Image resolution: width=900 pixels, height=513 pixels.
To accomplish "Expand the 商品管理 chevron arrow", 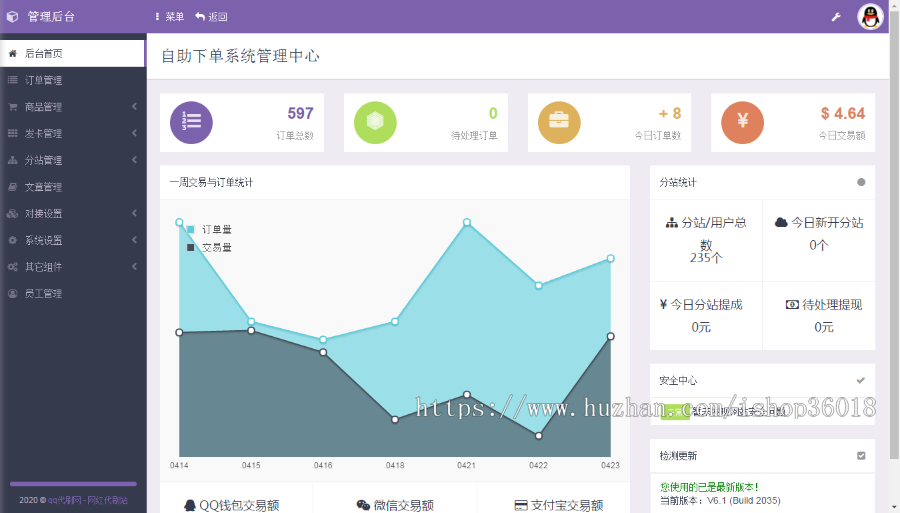I will click(134, 107).
